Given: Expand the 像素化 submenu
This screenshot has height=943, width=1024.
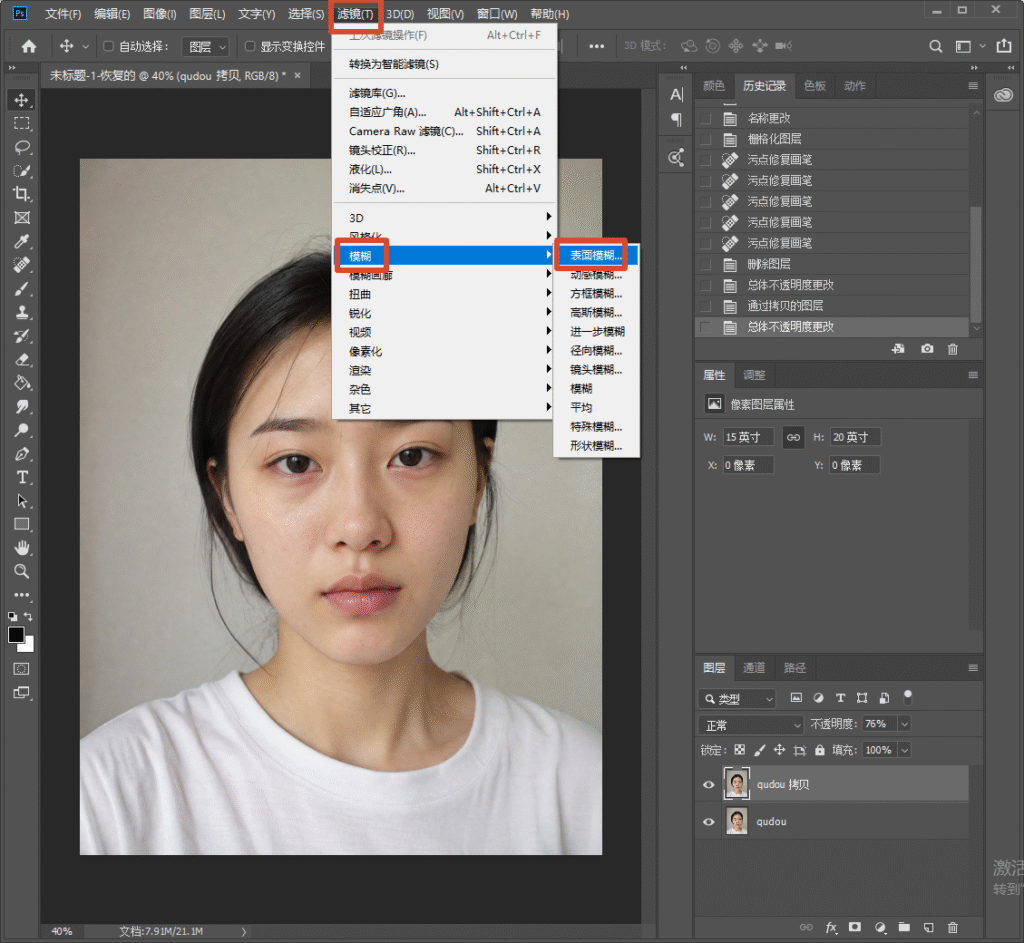Looking at the screenshot, I should (444, 351).
